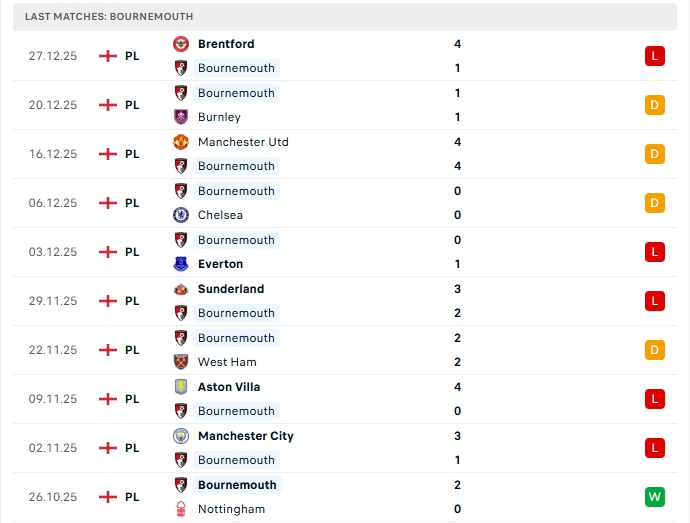Click the PL league label on 06.12.25 row

point(132,203)
